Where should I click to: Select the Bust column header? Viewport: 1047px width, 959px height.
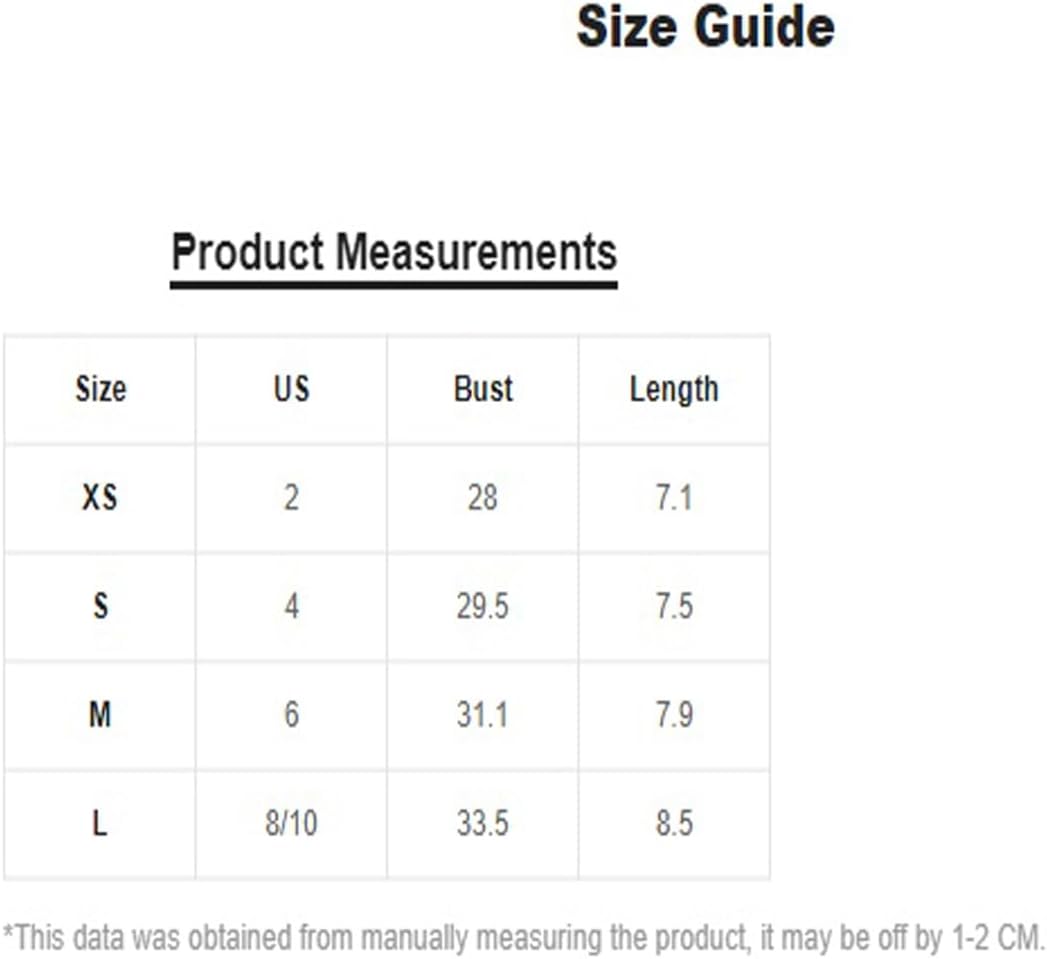click(483, 388)
